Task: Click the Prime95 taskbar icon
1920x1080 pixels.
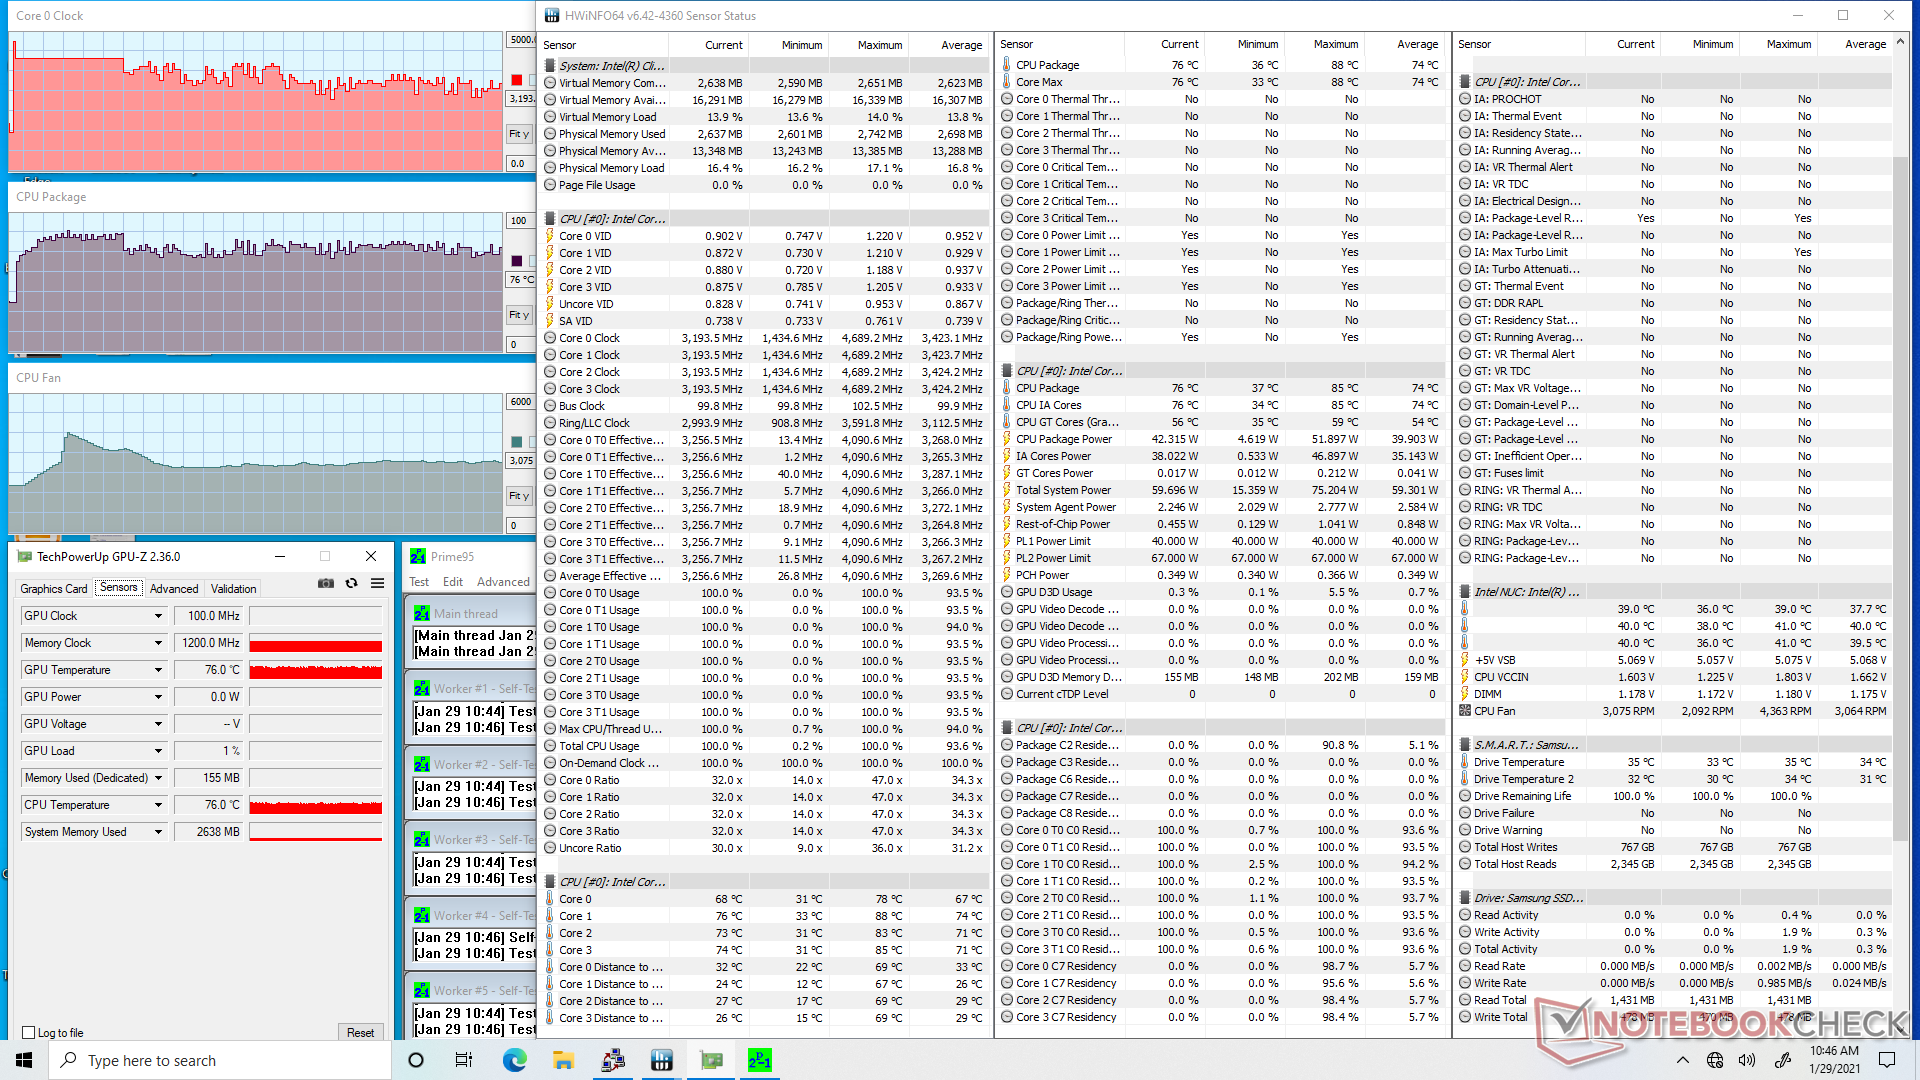Action: (760, 1060)
